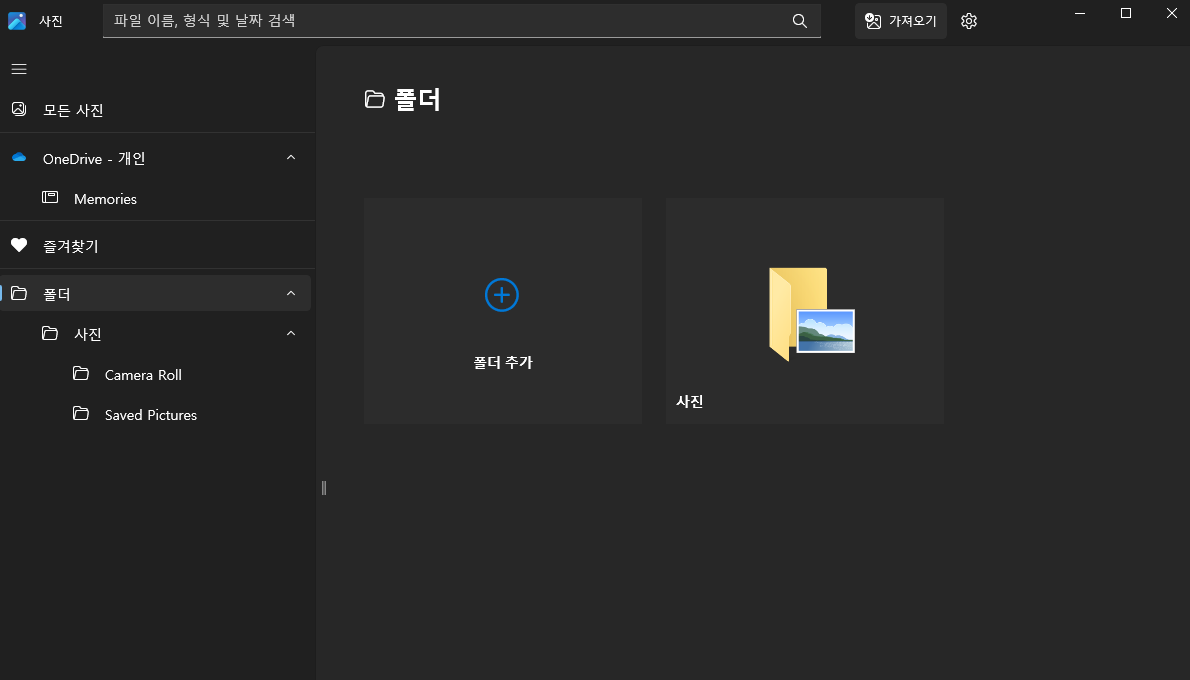This screenshot has width=1190, height=680.
Task: Open the Saved Pictures folder
Action: point(157,415)
